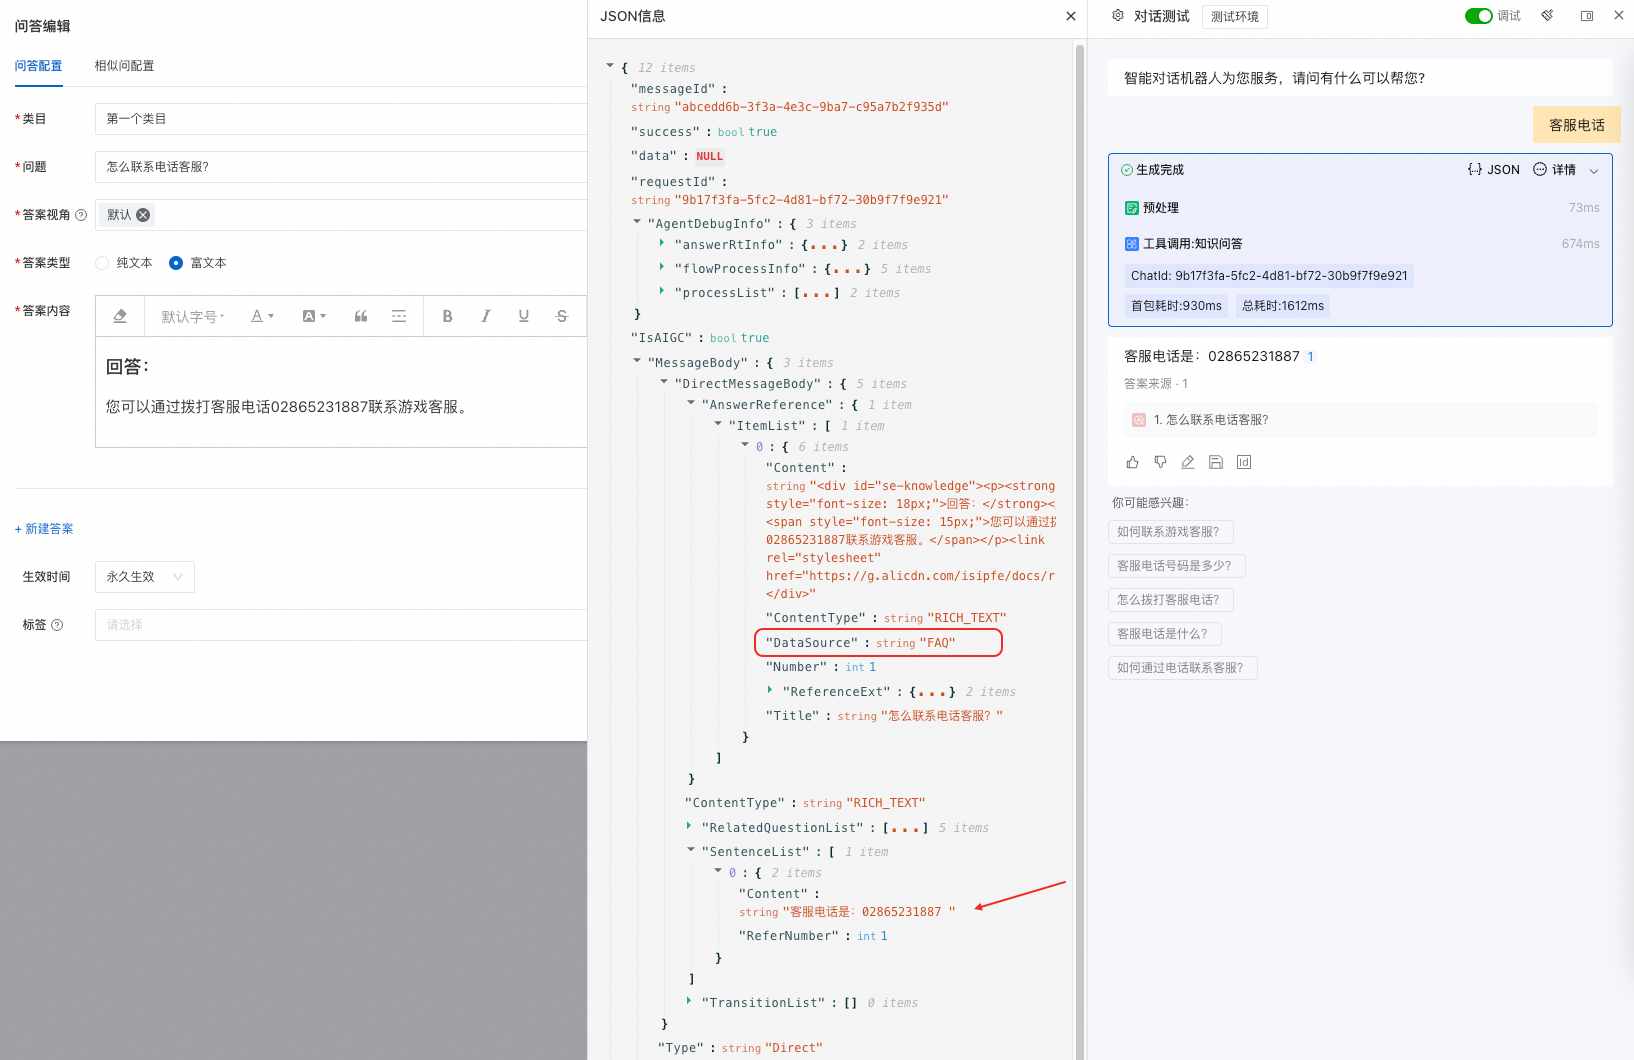Viewport: 1634px width, 1060px height.
Task: Insert a blockquote in answer editor
Action: (361, 316)
